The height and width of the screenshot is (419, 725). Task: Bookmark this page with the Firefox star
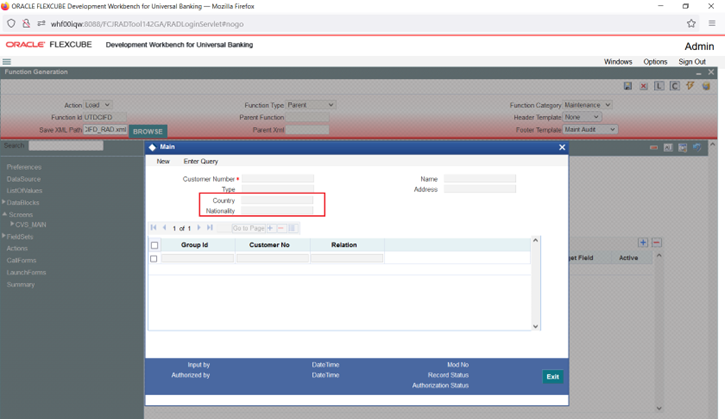[x=691, y=24]
